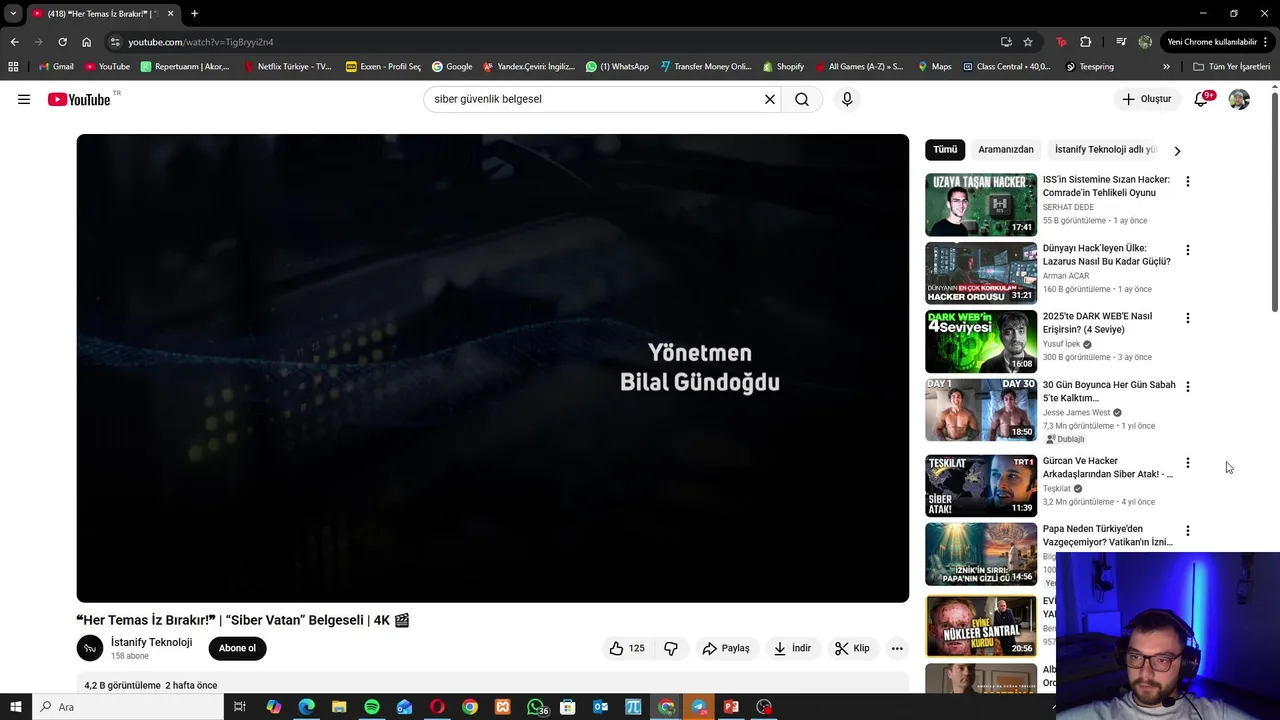Start voice search with microphone
Viewport: 1280px width, 720px height.
(x=847, y=99)
